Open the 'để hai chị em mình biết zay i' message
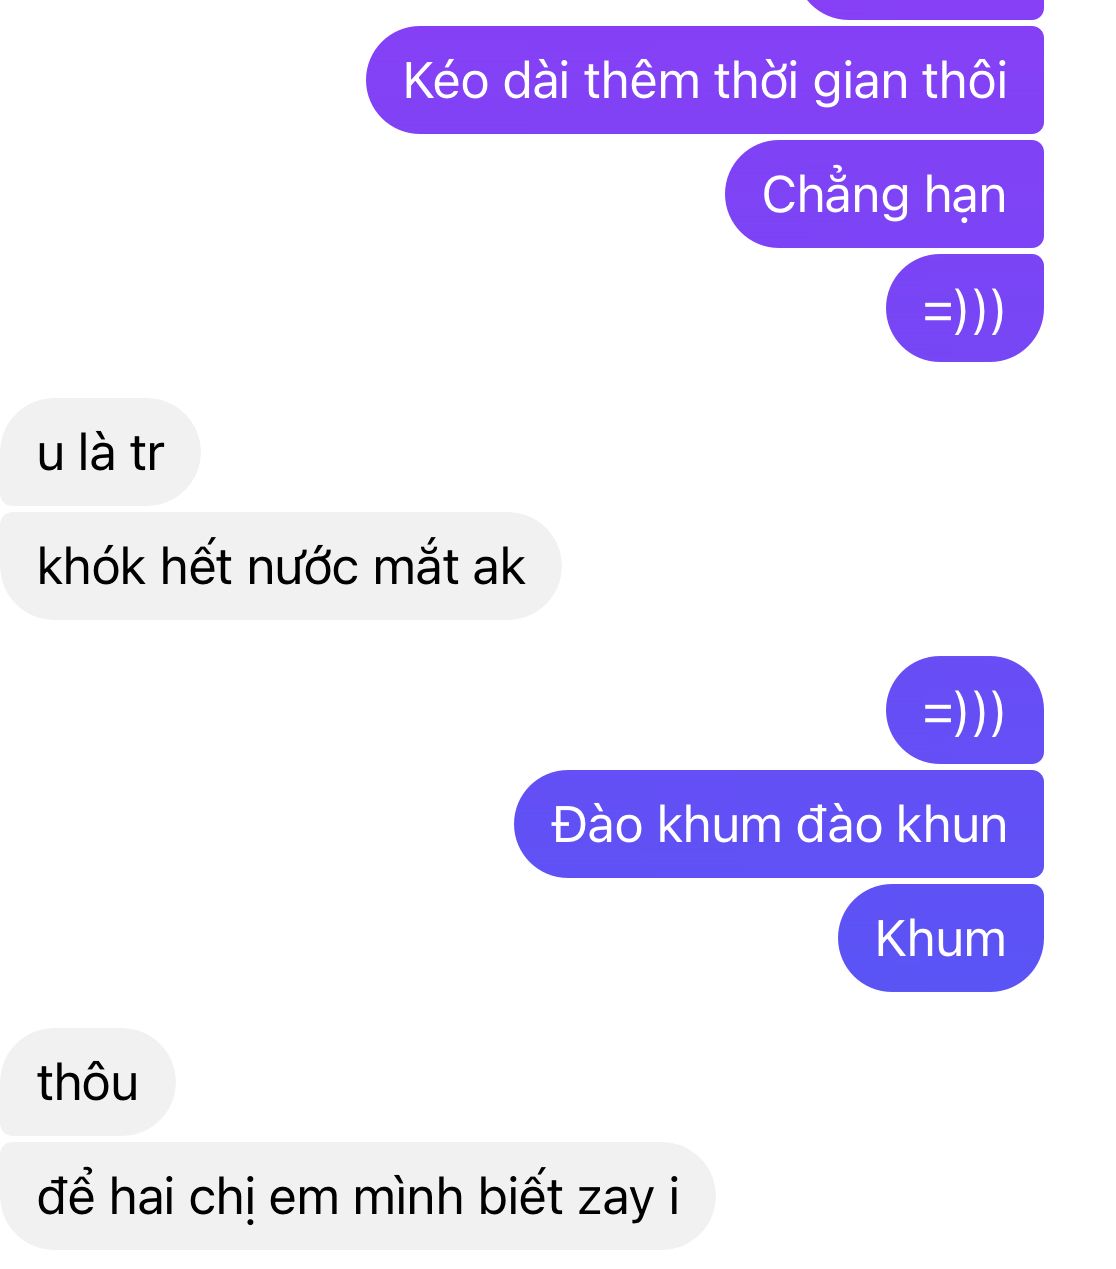Screen dimensions: 1116x1269 tap(358, 1196)
